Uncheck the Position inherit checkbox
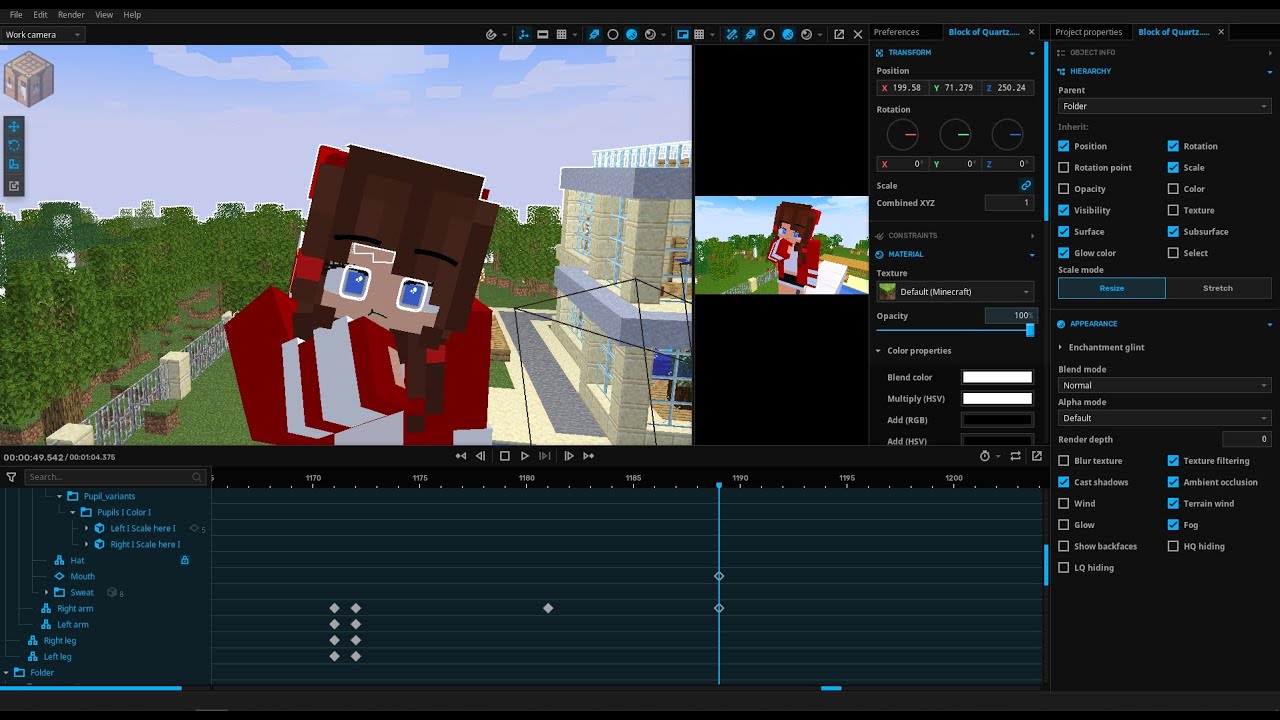 (x=1063, y=146)
